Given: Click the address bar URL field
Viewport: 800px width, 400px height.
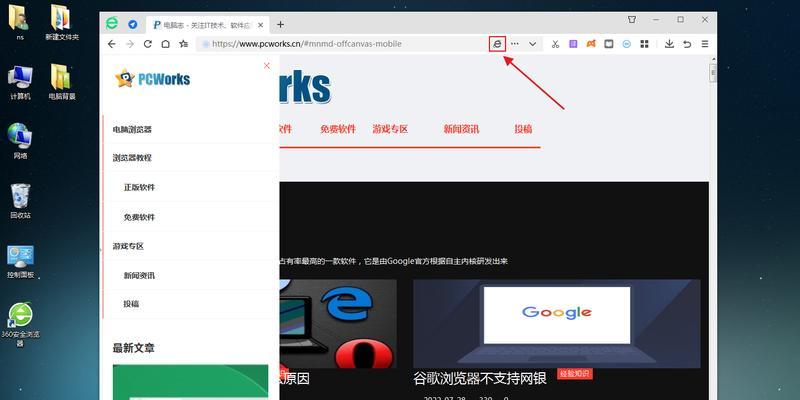Looking at the screenshot, I should coord(342,44).
